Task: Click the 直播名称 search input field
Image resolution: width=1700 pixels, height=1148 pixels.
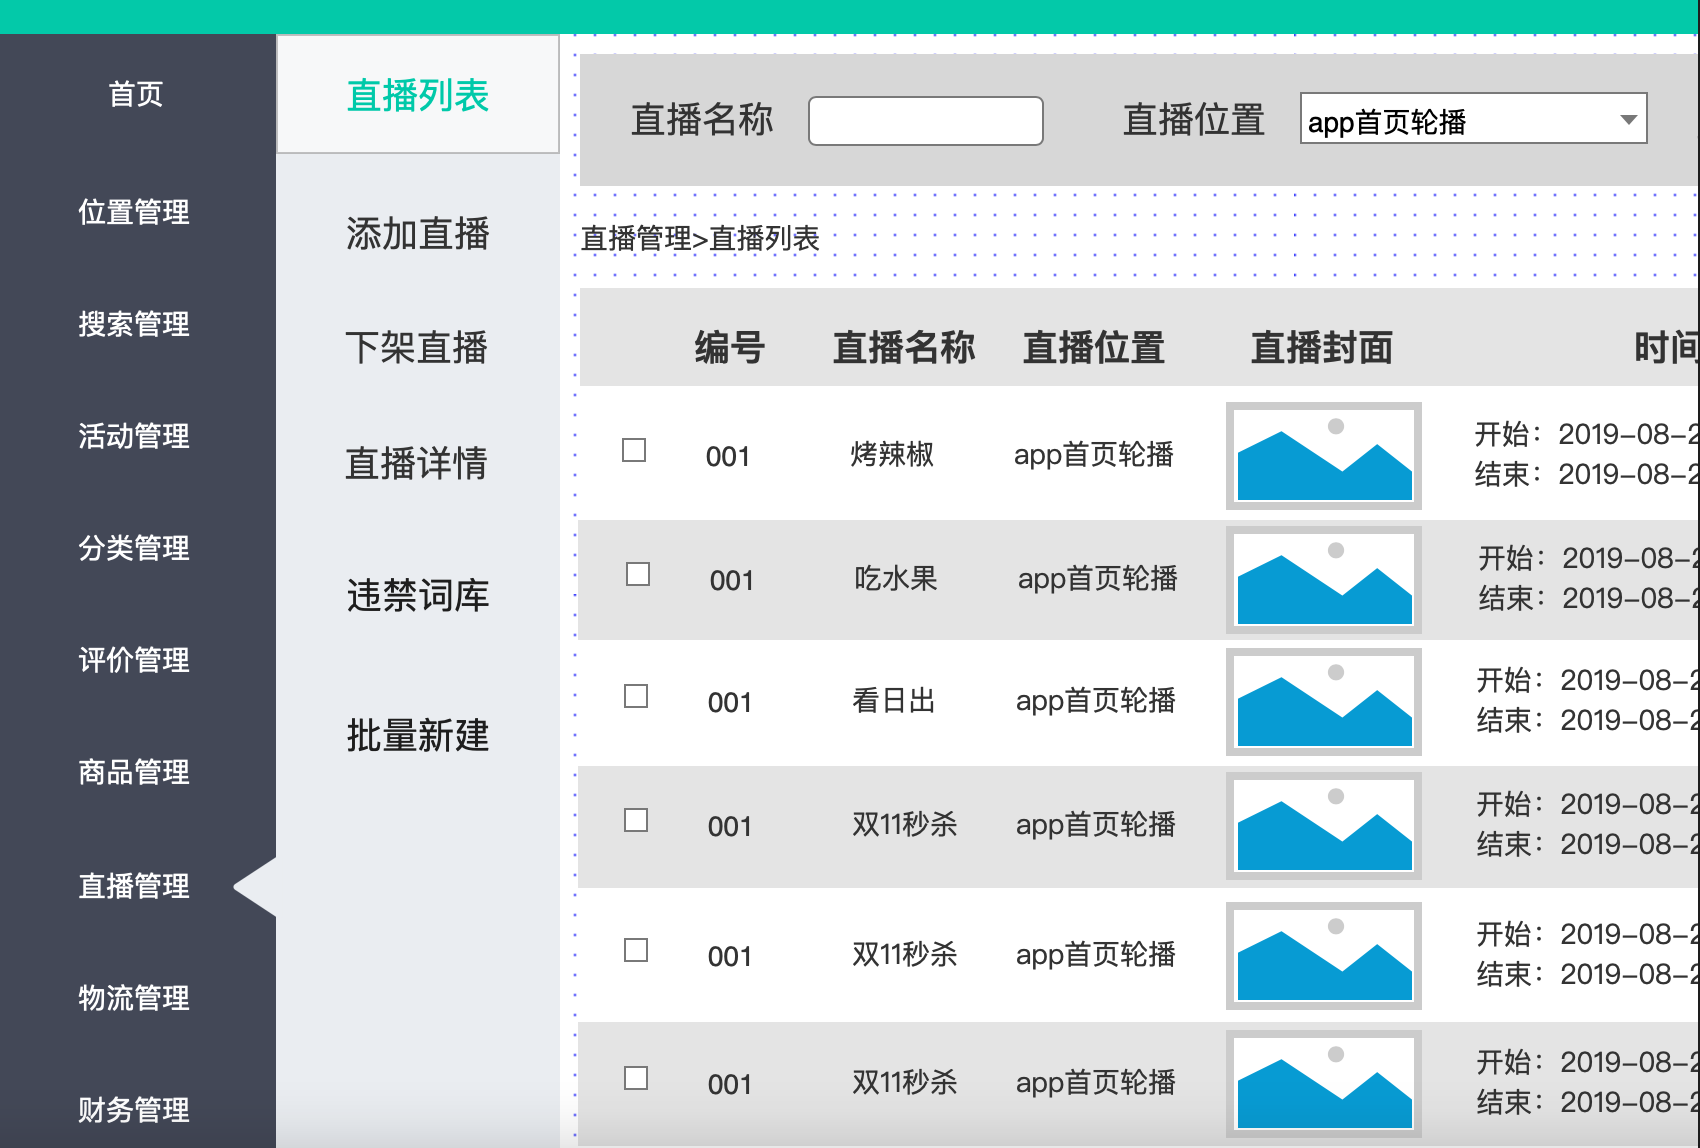Action: point(926,121)
